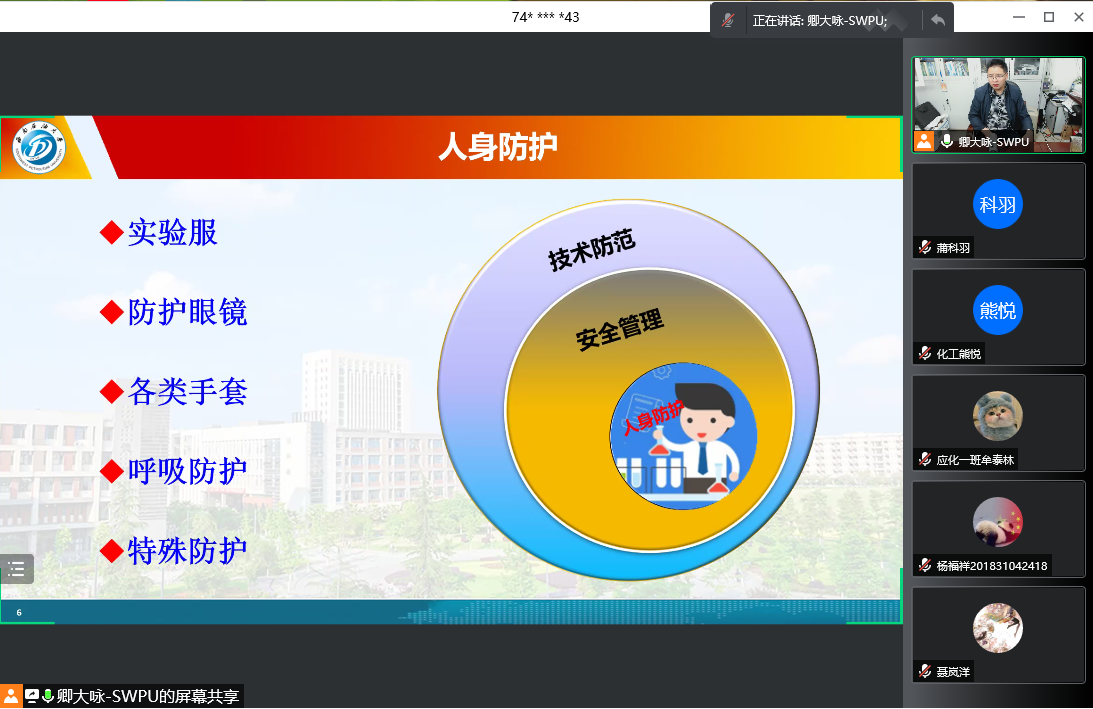Click the muted microphone icon in top floating bar
The image size is (1093, 709).
pos(729,19)
